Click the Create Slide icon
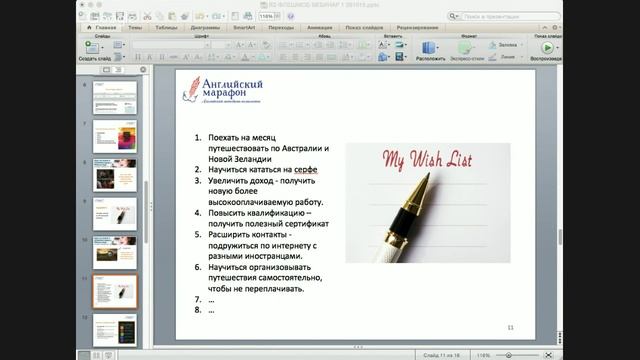The height and width of the screenshot is (360, 640). coord(91,47)
